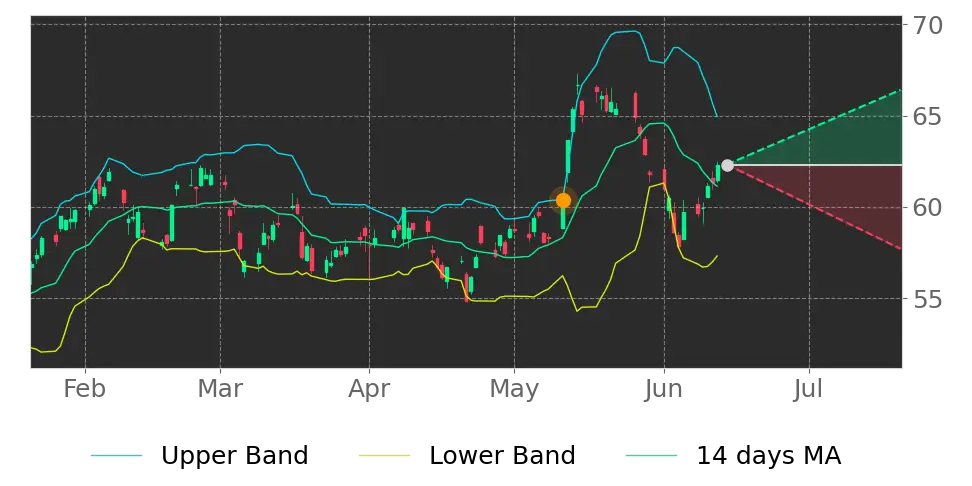Click the 60 price axis label

tap(927, 208)
